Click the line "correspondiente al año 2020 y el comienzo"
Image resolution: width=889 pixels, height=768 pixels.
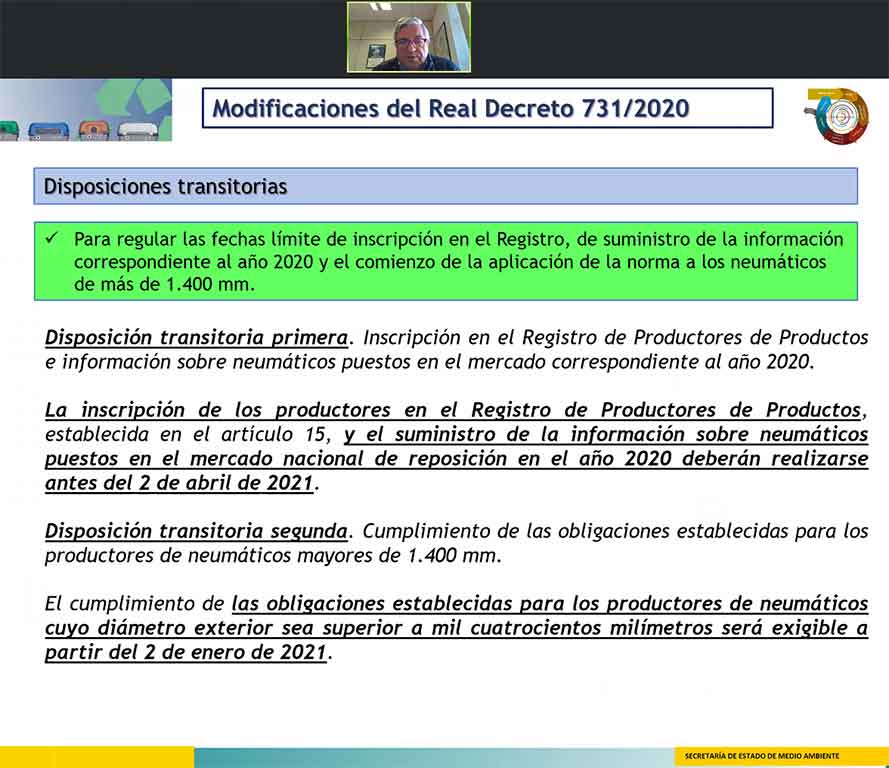pyautogui.click(x=450, y=262)
